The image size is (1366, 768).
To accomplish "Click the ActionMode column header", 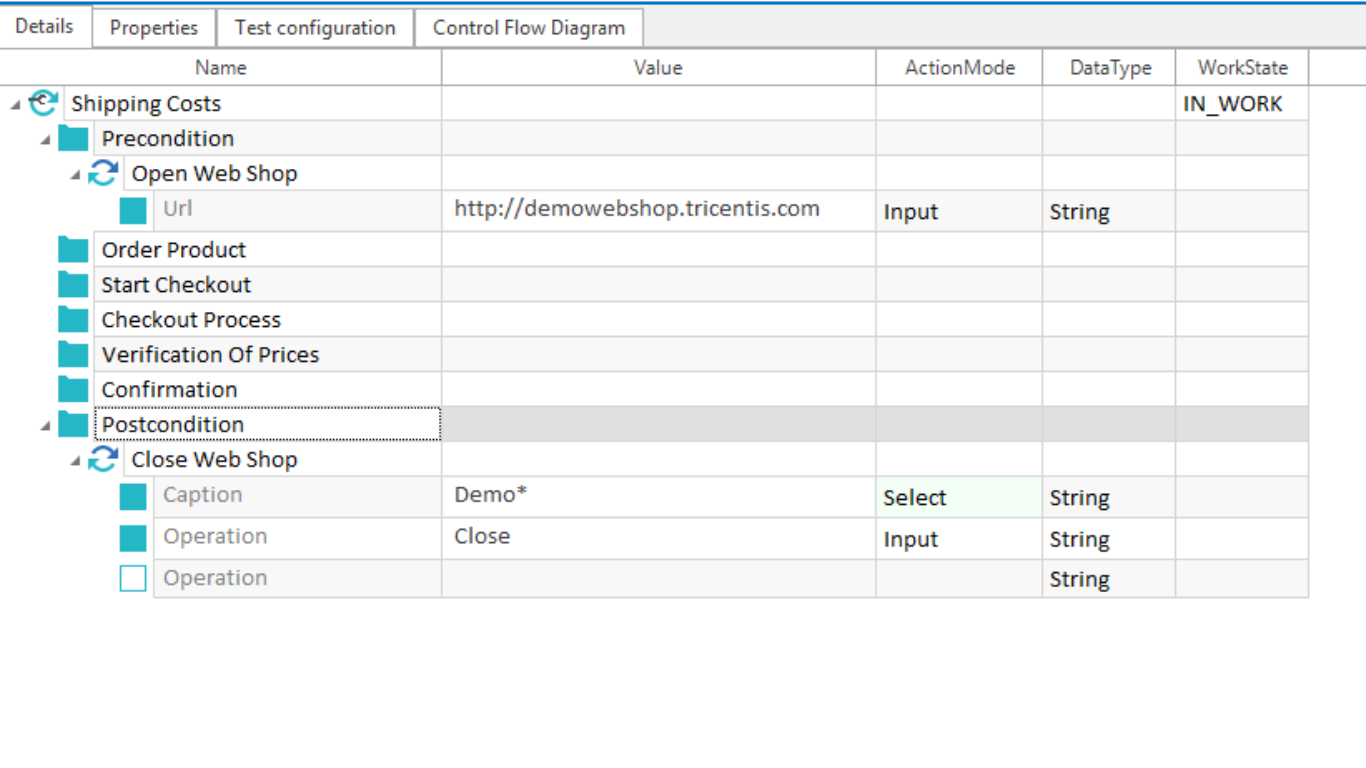I will 959,68.
